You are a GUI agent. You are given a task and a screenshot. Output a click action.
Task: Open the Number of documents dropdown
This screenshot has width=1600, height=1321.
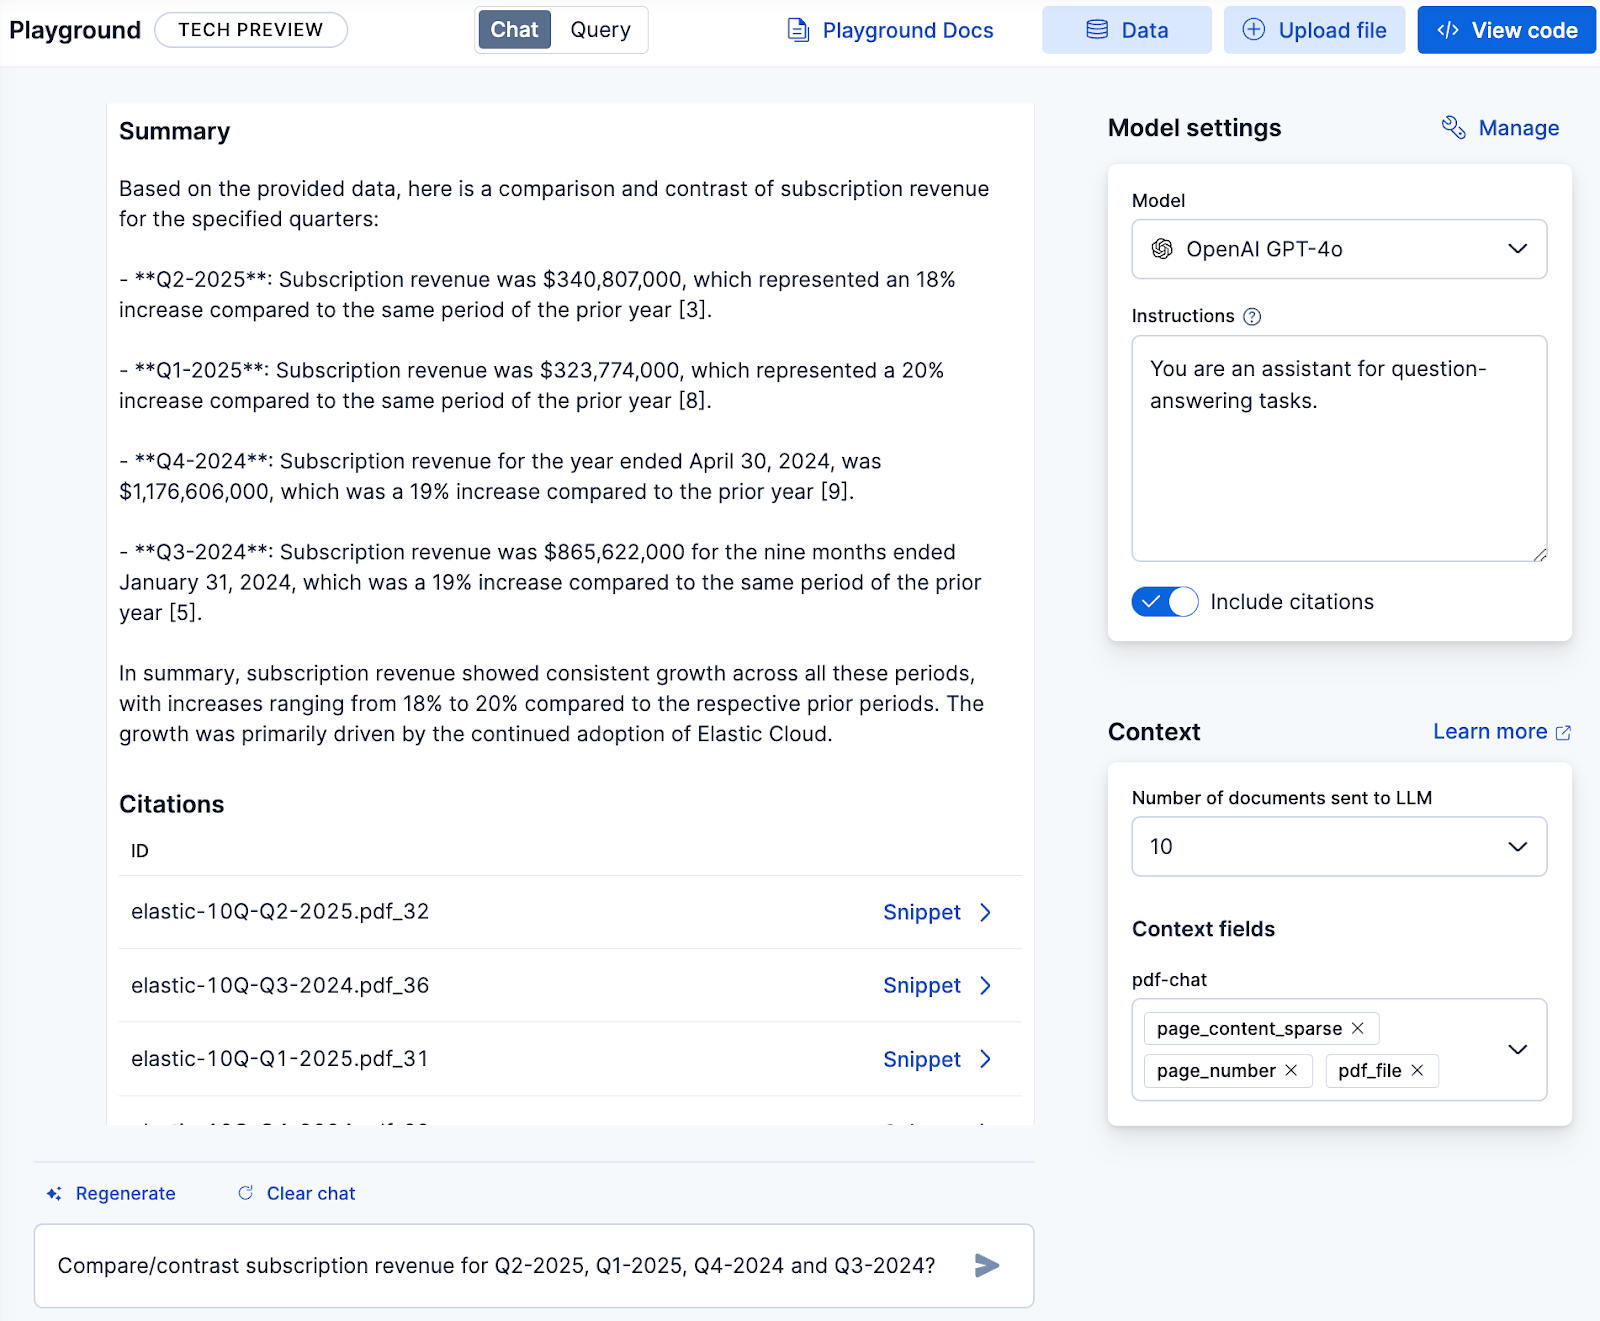[x=1339, y=847]
